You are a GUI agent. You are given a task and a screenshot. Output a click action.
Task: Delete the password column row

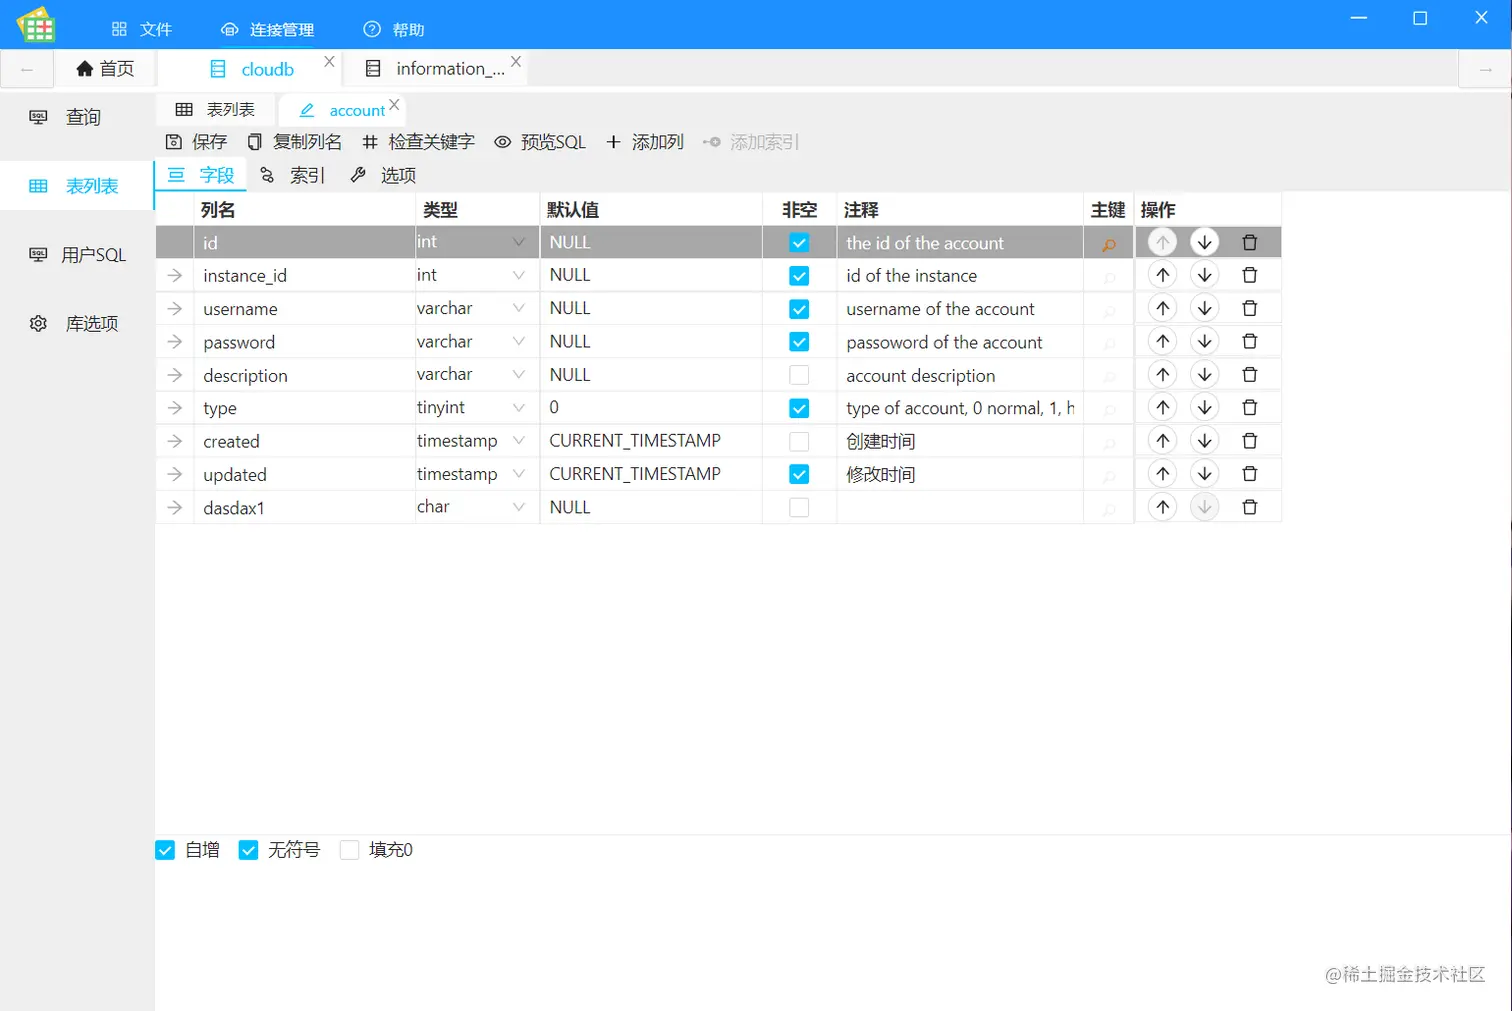click(1249, 341)
